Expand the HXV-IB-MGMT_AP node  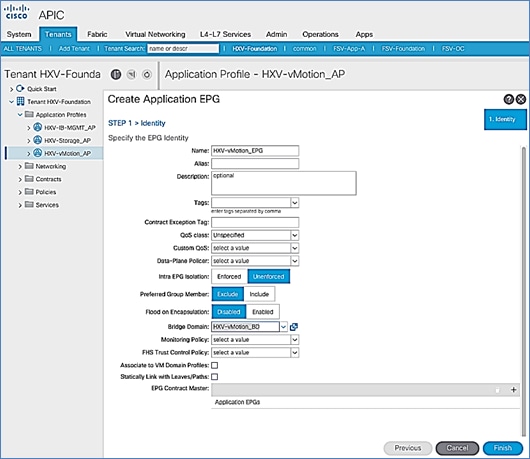[29, 128]
